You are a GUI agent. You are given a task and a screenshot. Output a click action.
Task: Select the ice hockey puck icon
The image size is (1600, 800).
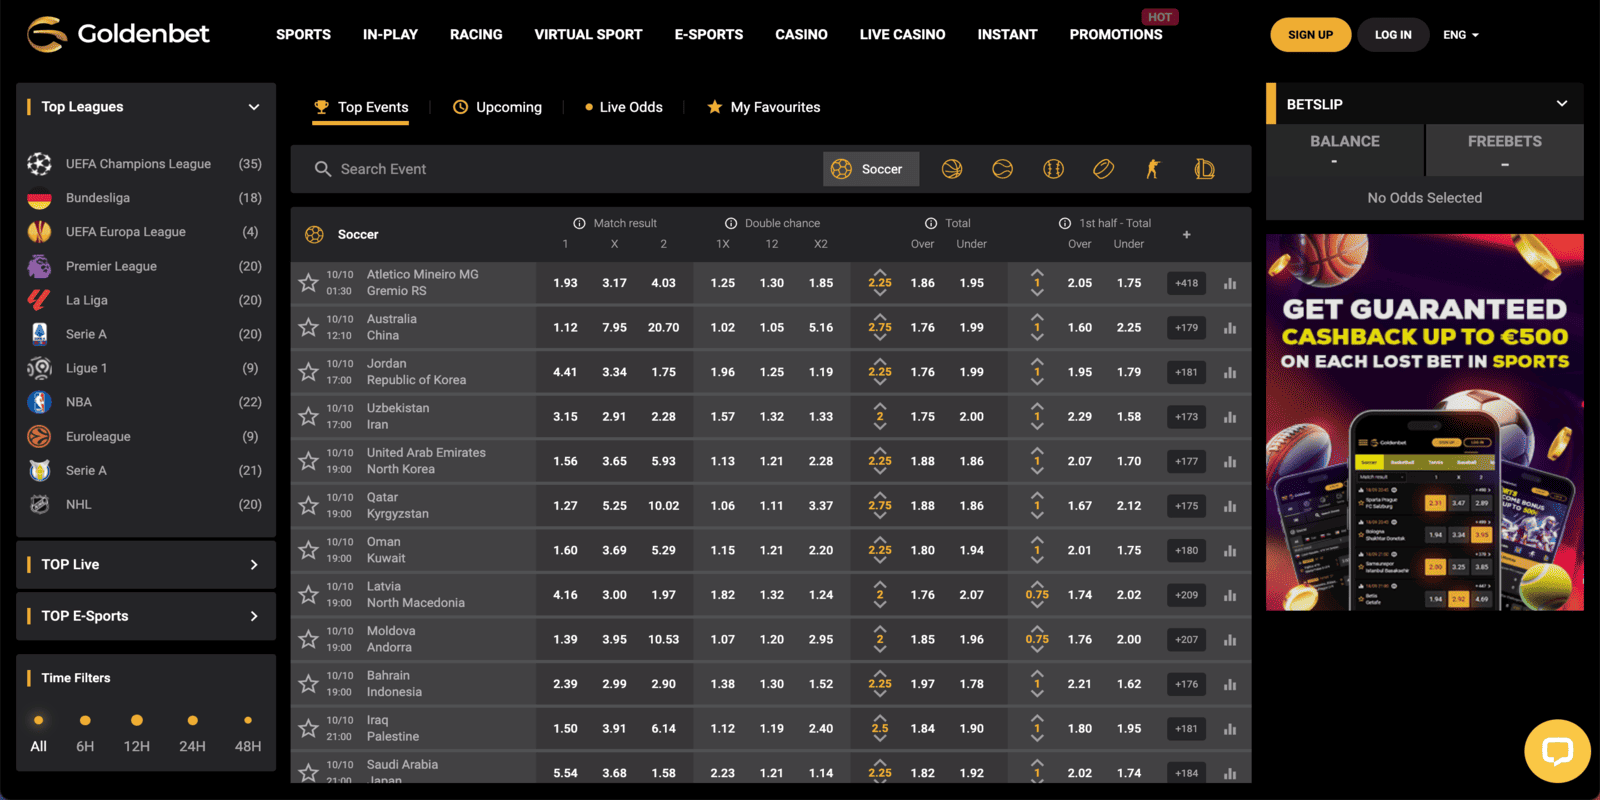[x=1103, y=169]
